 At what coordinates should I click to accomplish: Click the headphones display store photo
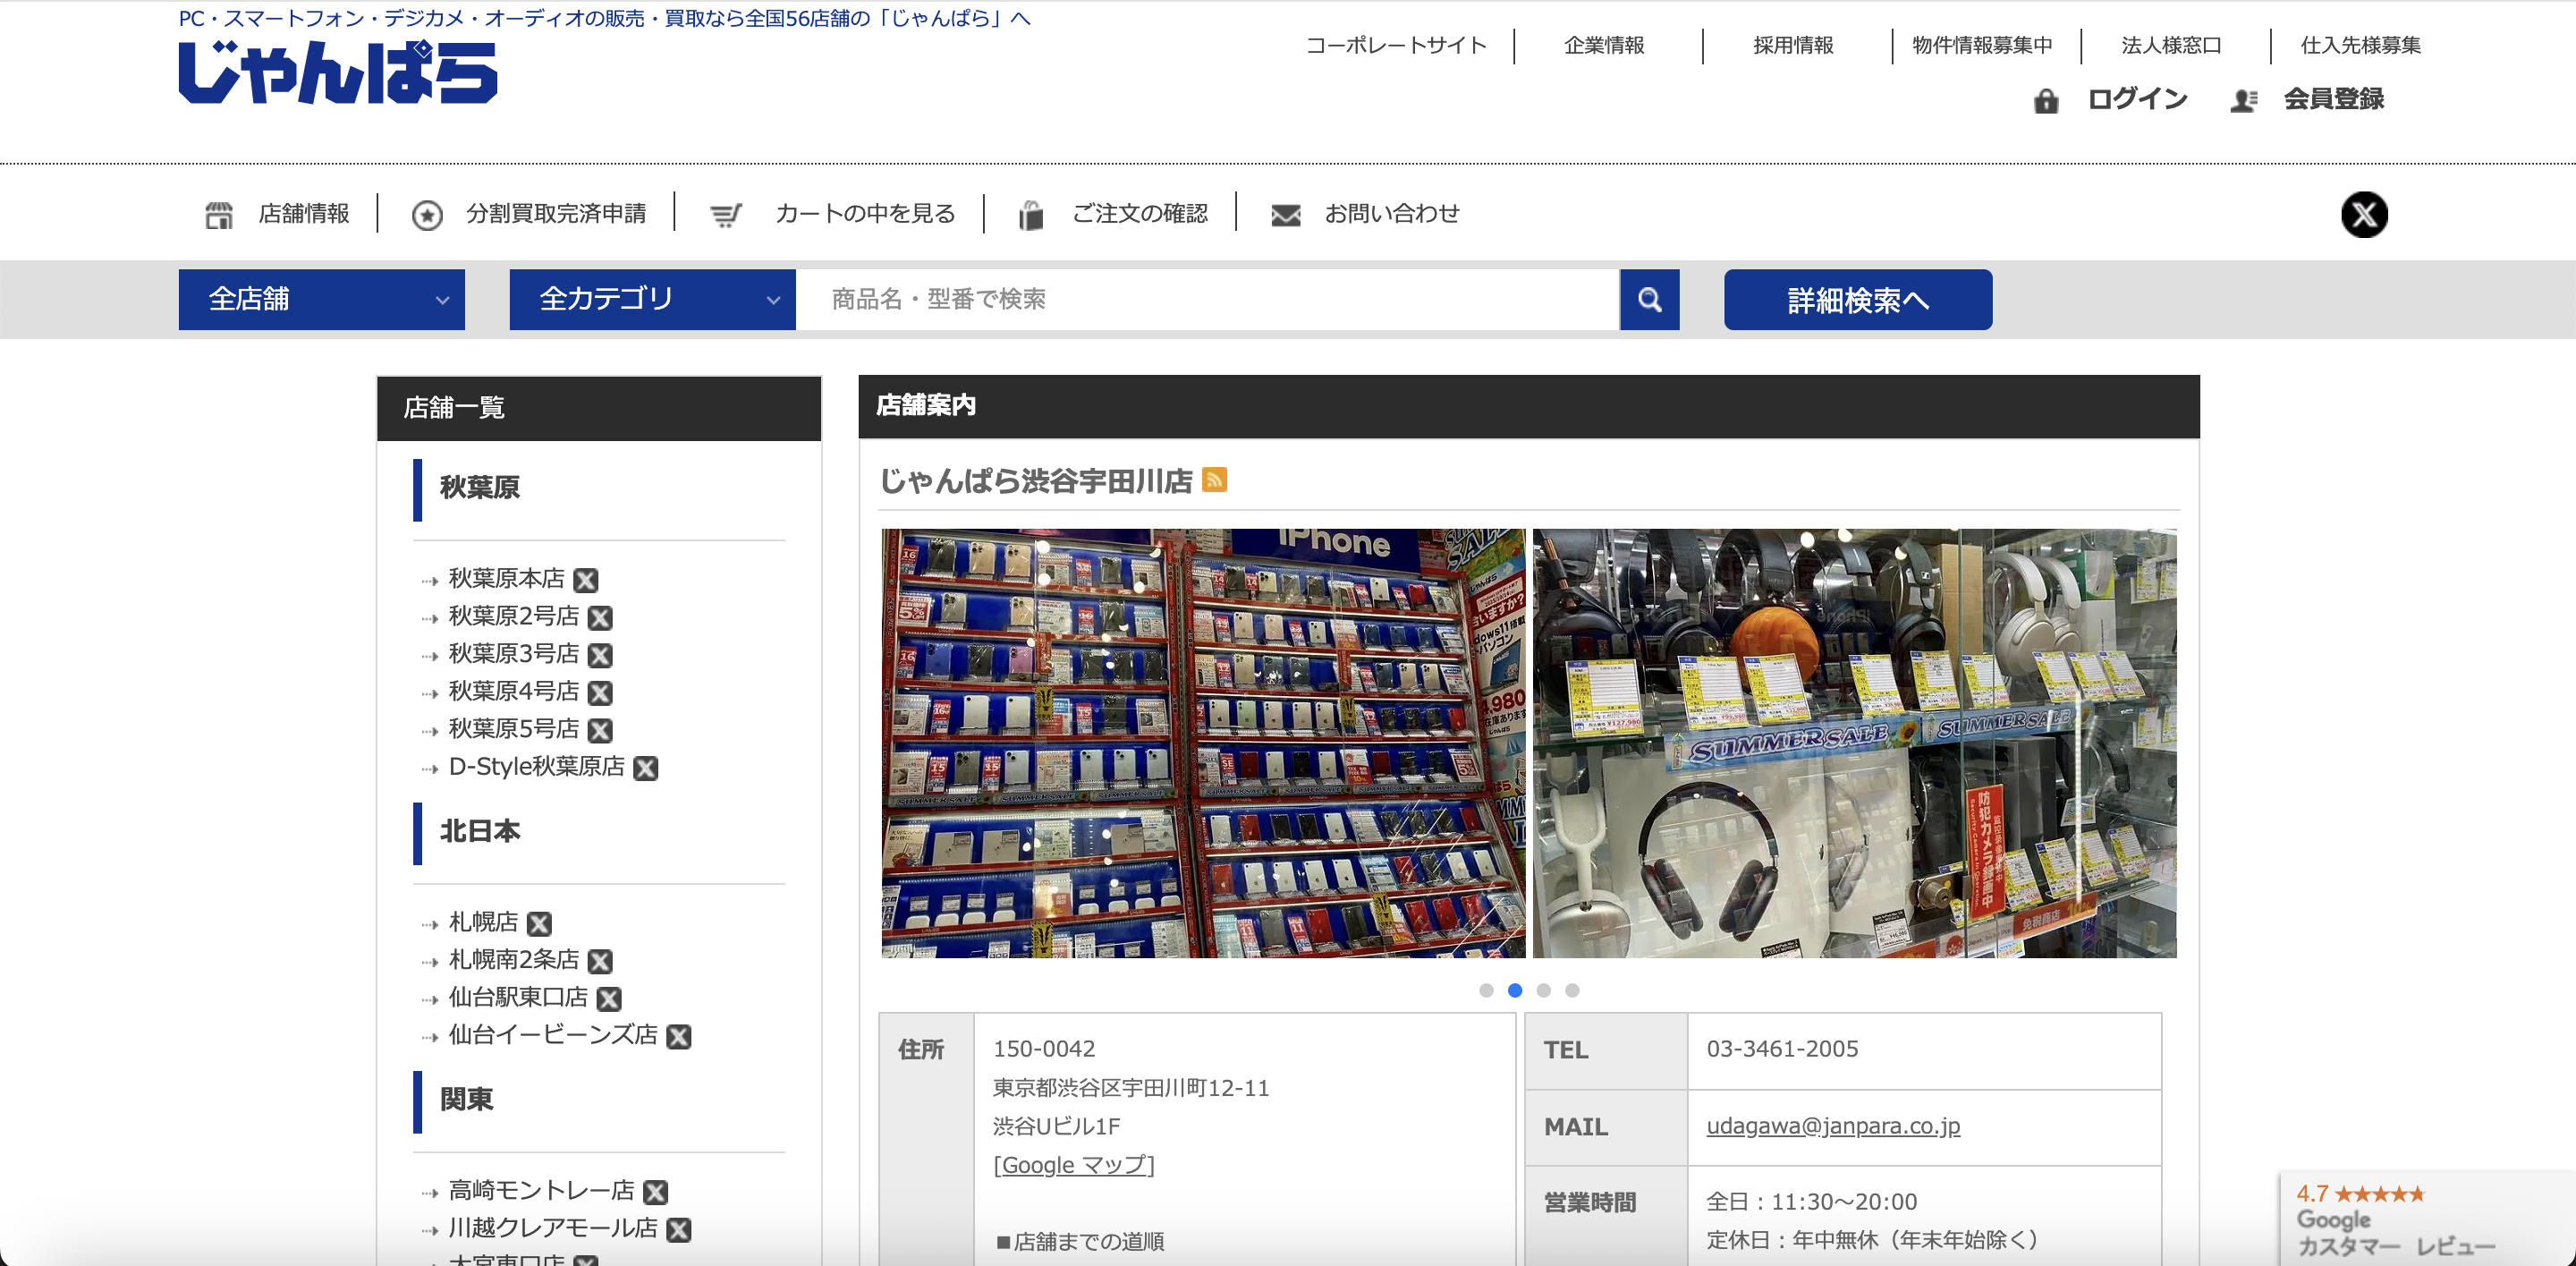coord(1854,743)
